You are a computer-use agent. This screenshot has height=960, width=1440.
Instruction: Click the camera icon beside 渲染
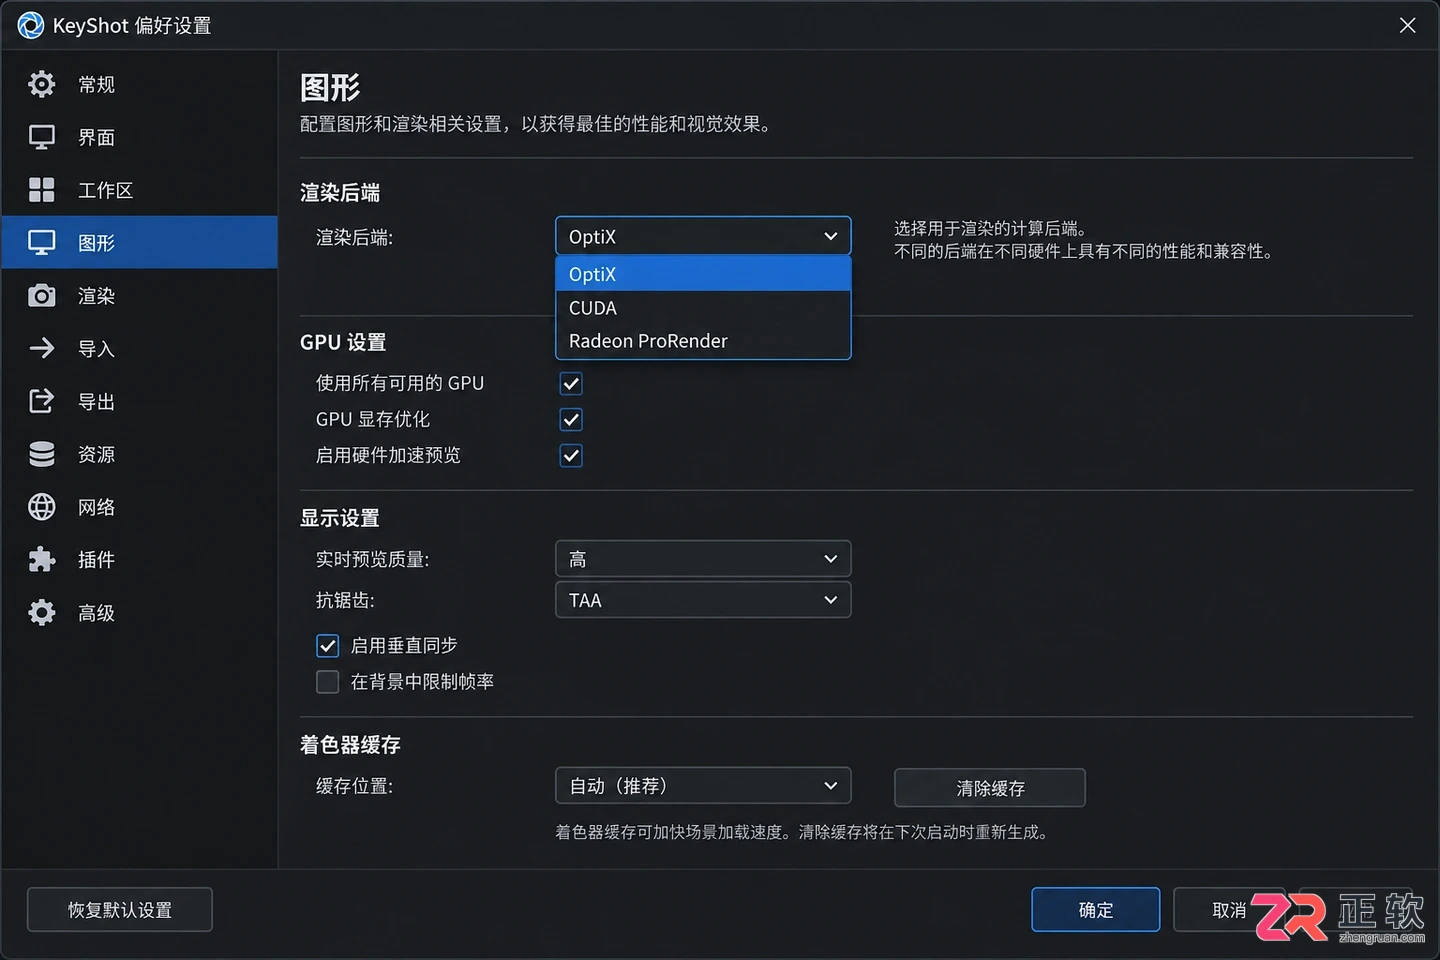(42, 296)
